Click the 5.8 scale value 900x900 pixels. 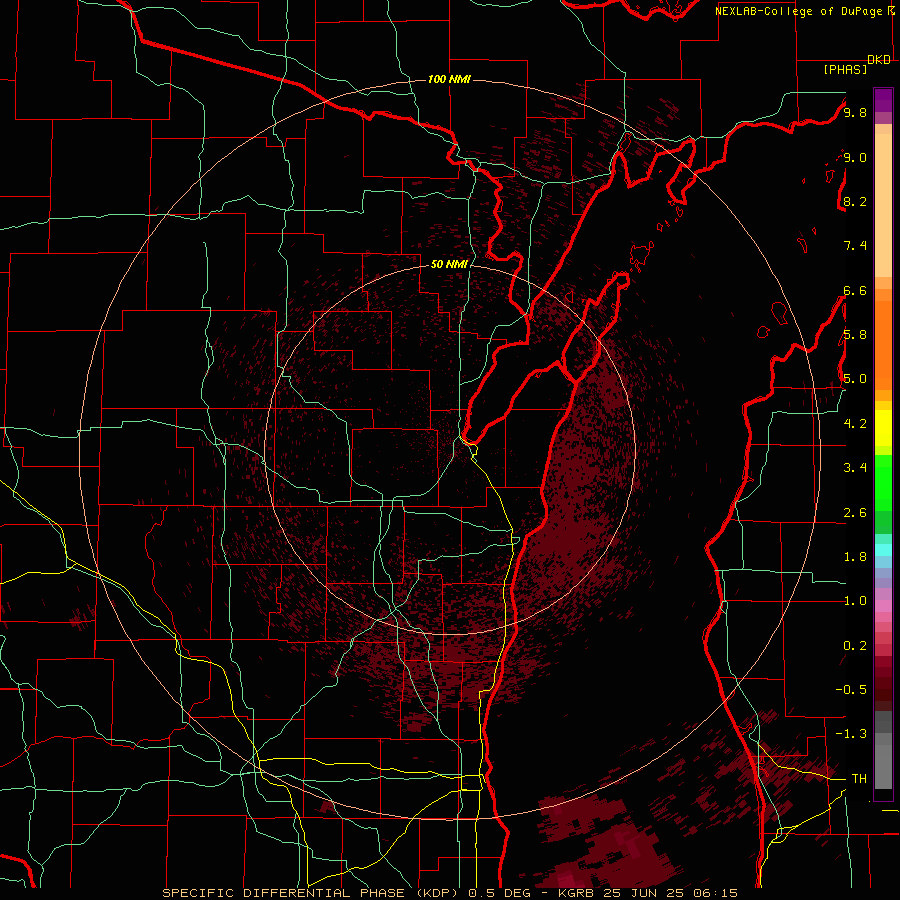point(855,335)
